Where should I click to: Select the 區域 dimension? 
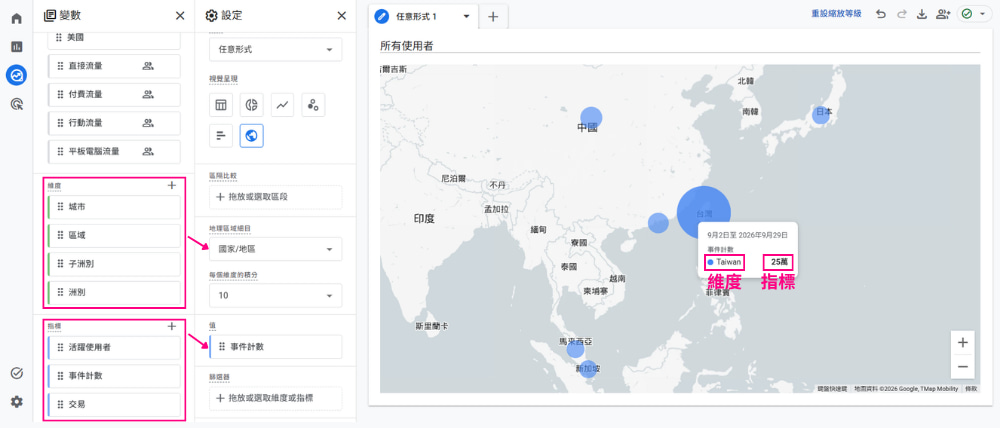click(x=114, y=235)
